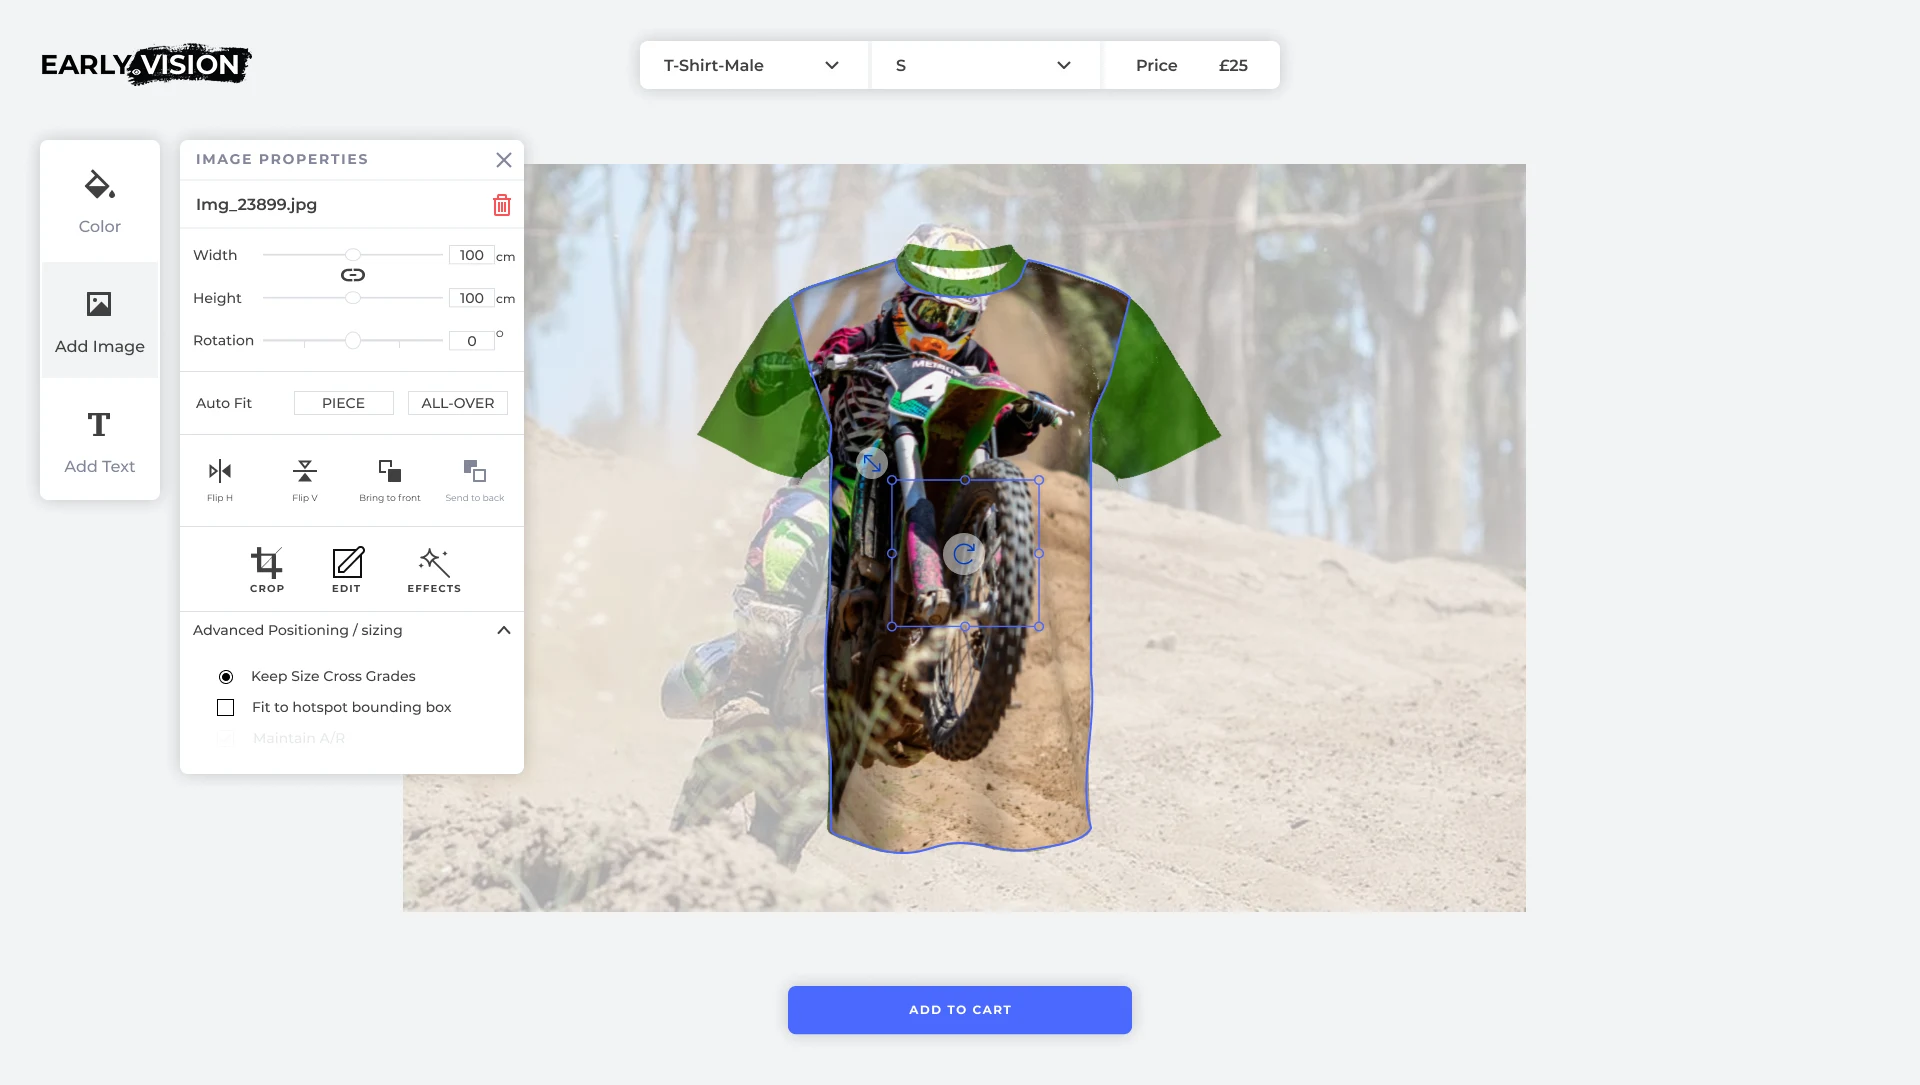Focus the Rotation value field
The width and height of the screenshot is (1920, 1085).
pyautogui.click(x=472, y=341)
